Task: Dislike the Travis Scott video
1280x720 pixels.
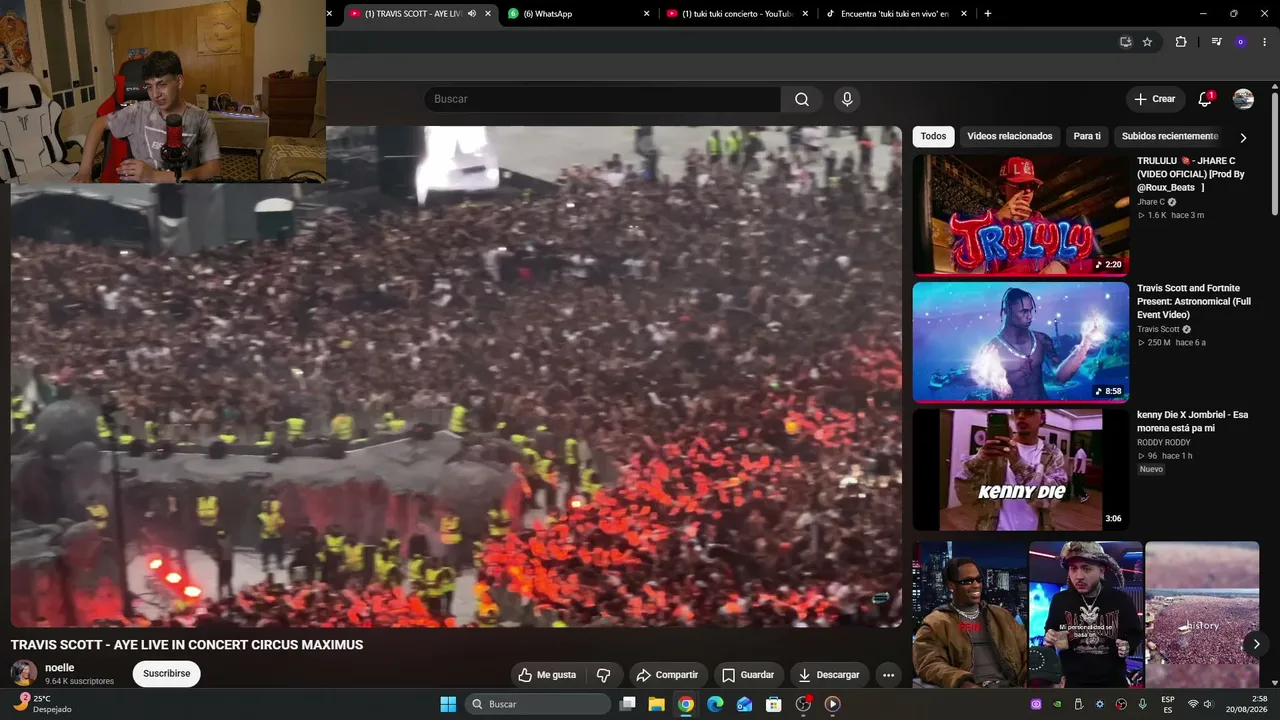Action: tap(603, 675)
